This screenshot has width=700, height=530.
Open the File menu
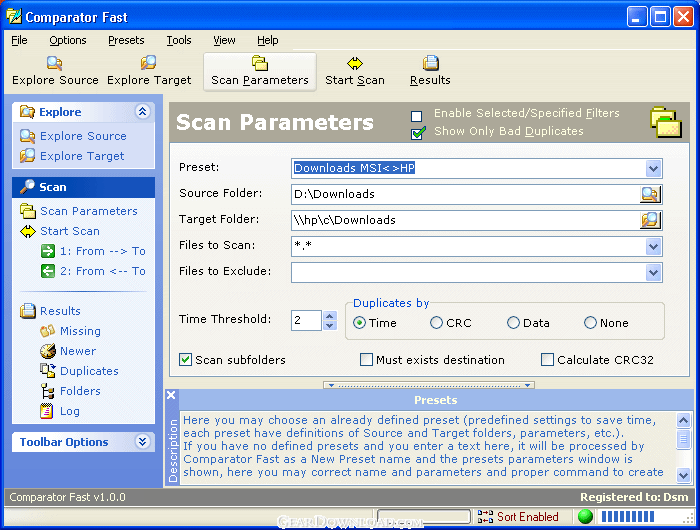click(x=19, y=40)
